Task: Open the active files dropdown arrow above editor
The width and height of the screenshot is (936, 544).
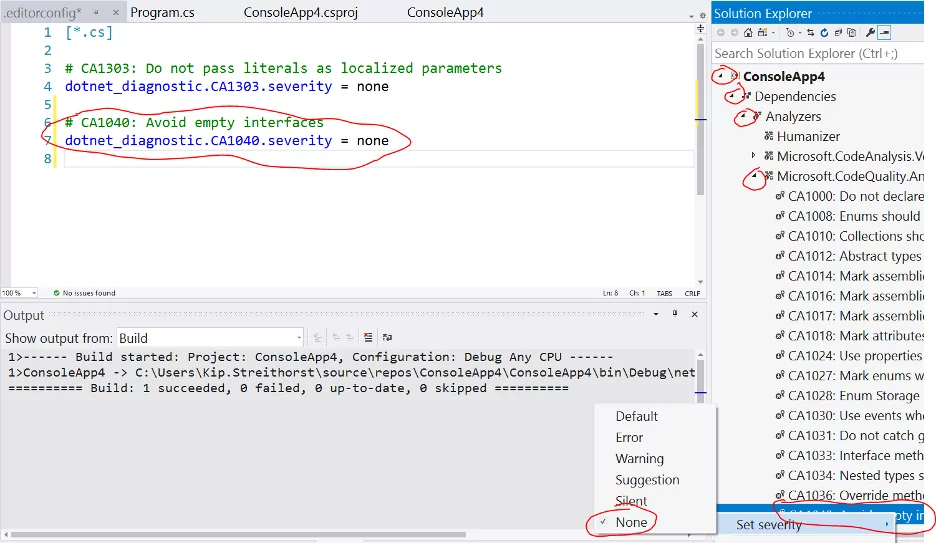Action: point(691,16)
